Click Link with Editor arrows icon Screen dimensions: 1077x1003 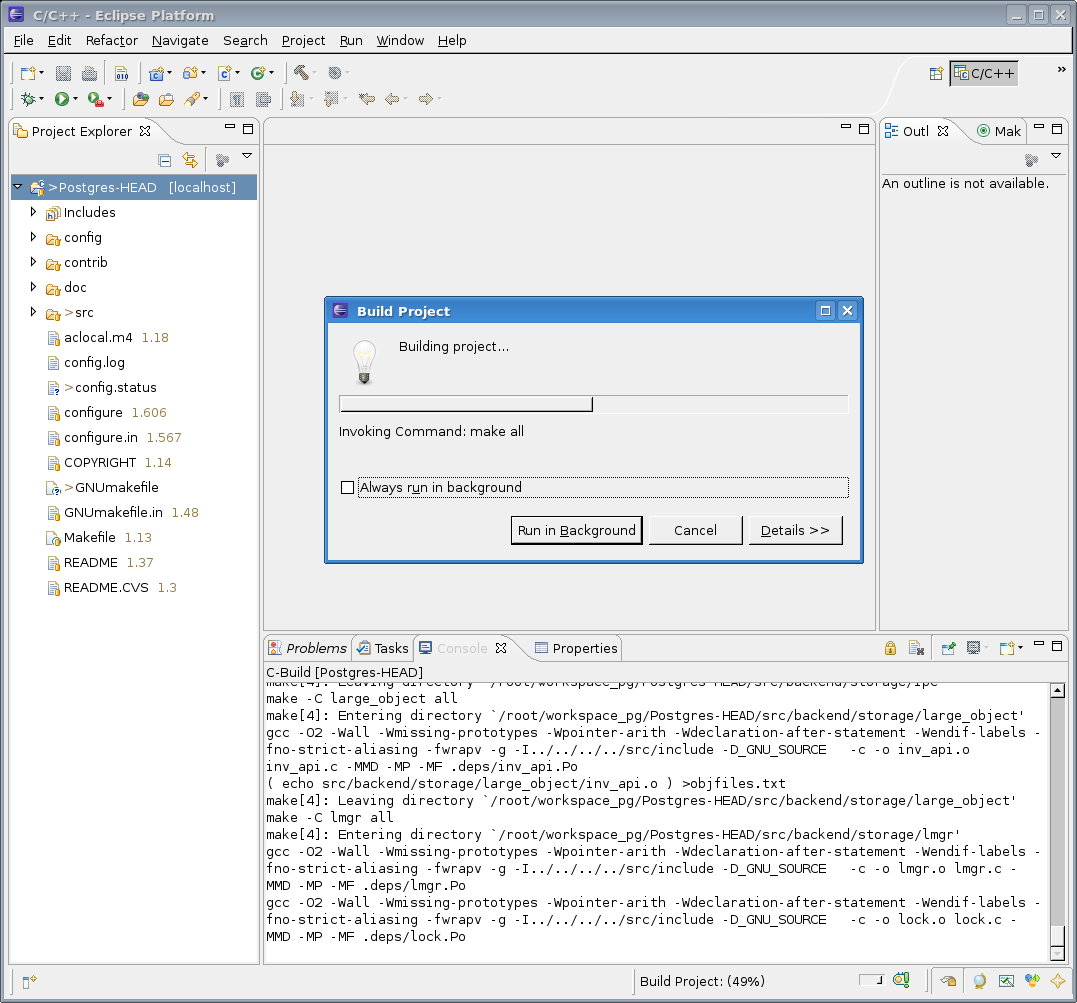[x=190, y=160]
